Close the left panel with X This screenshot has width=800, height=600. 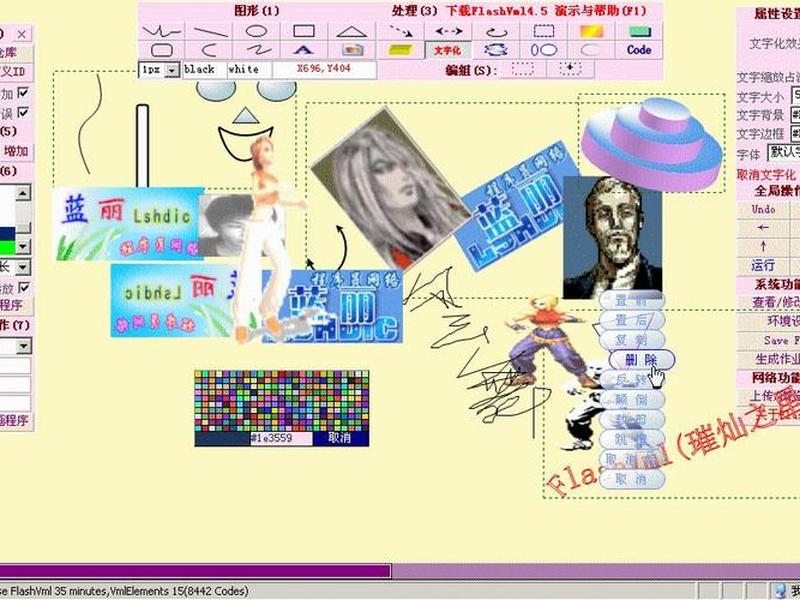pyautogui.click(x=21, y=34)
